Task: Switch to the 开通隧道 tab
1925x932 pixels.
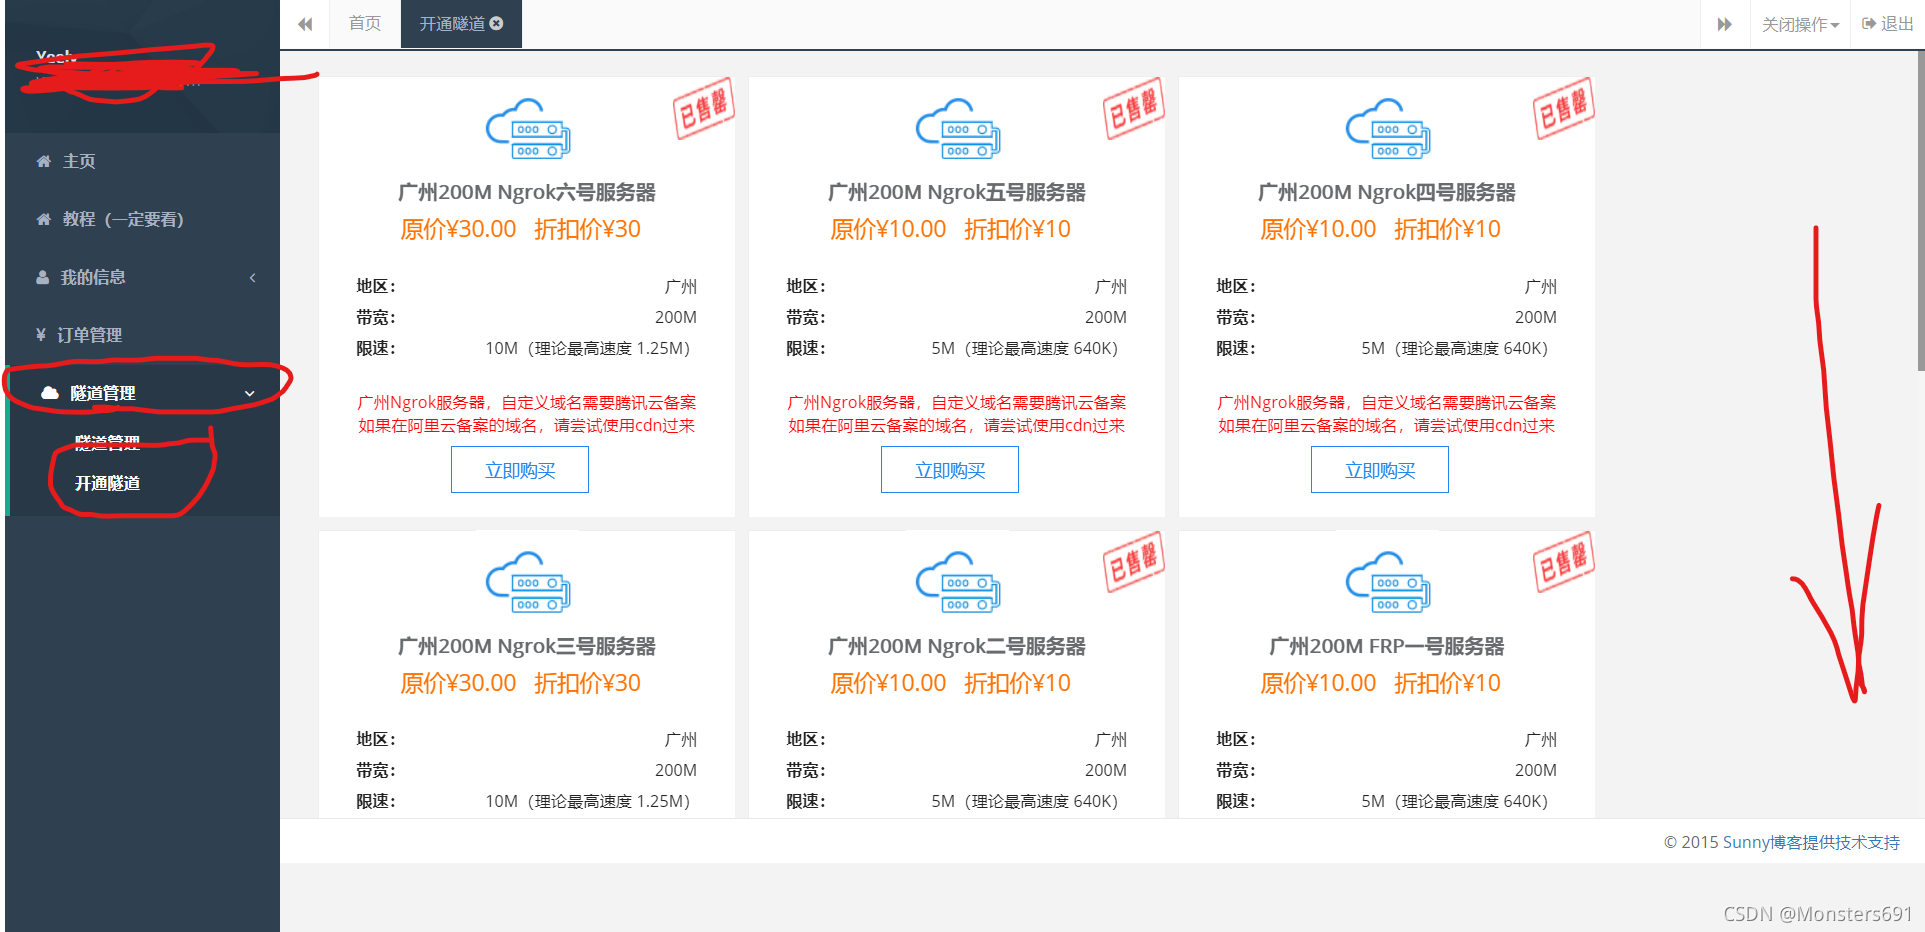Action: [x=461, y=24]
